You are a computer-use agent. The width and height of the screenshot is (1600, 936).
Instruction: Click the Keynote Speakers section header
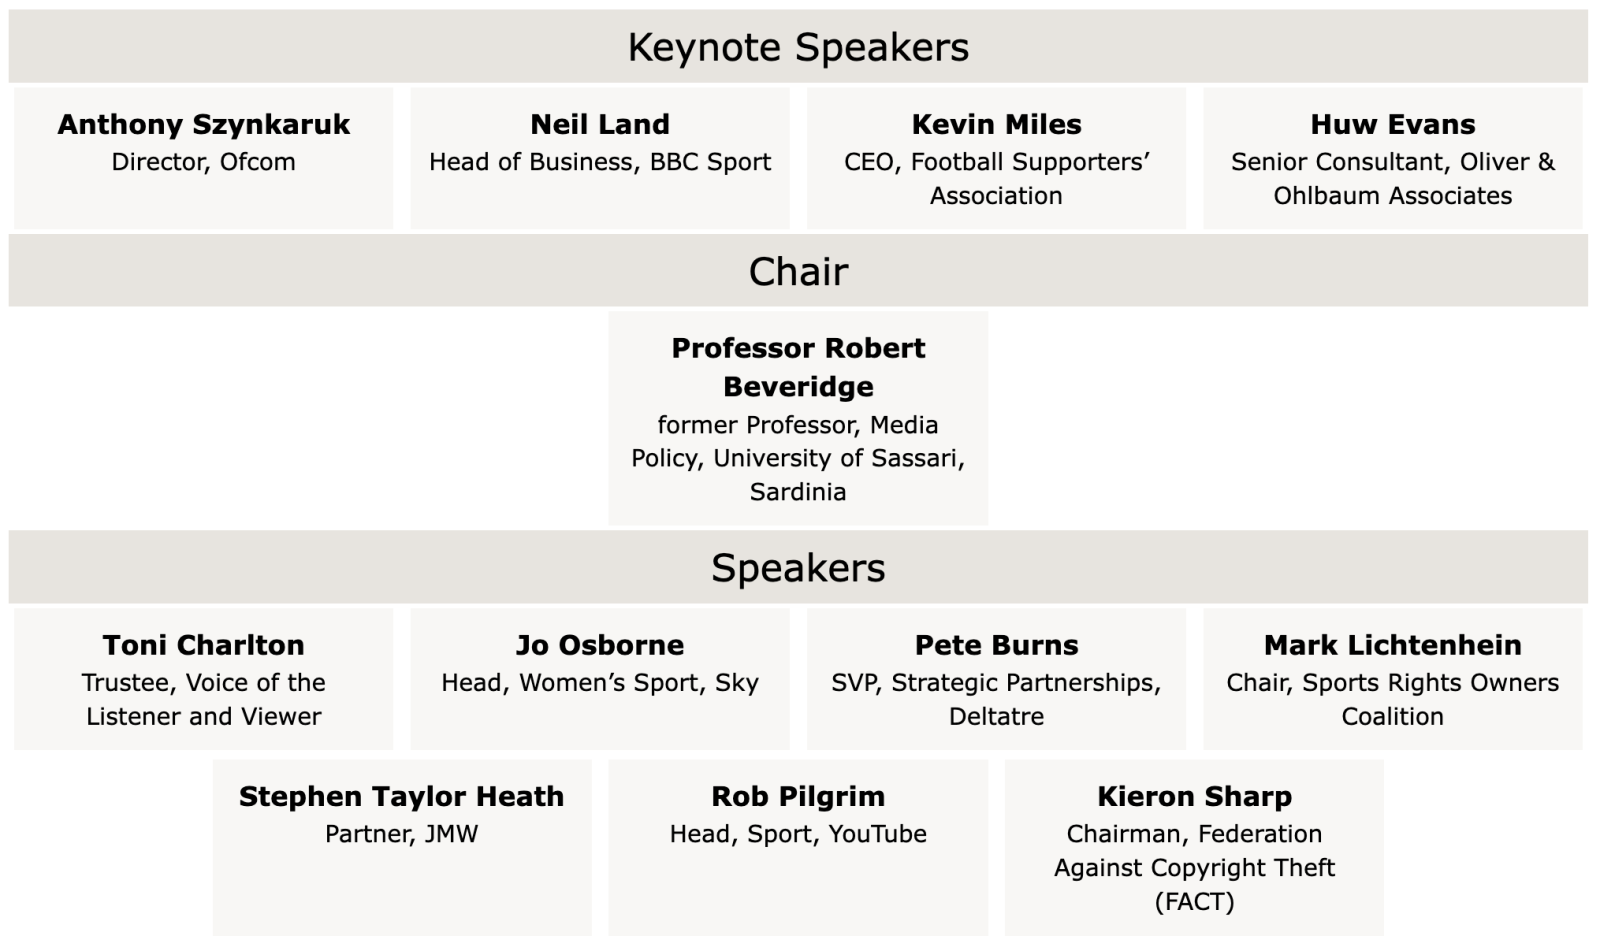pos(798,47)
